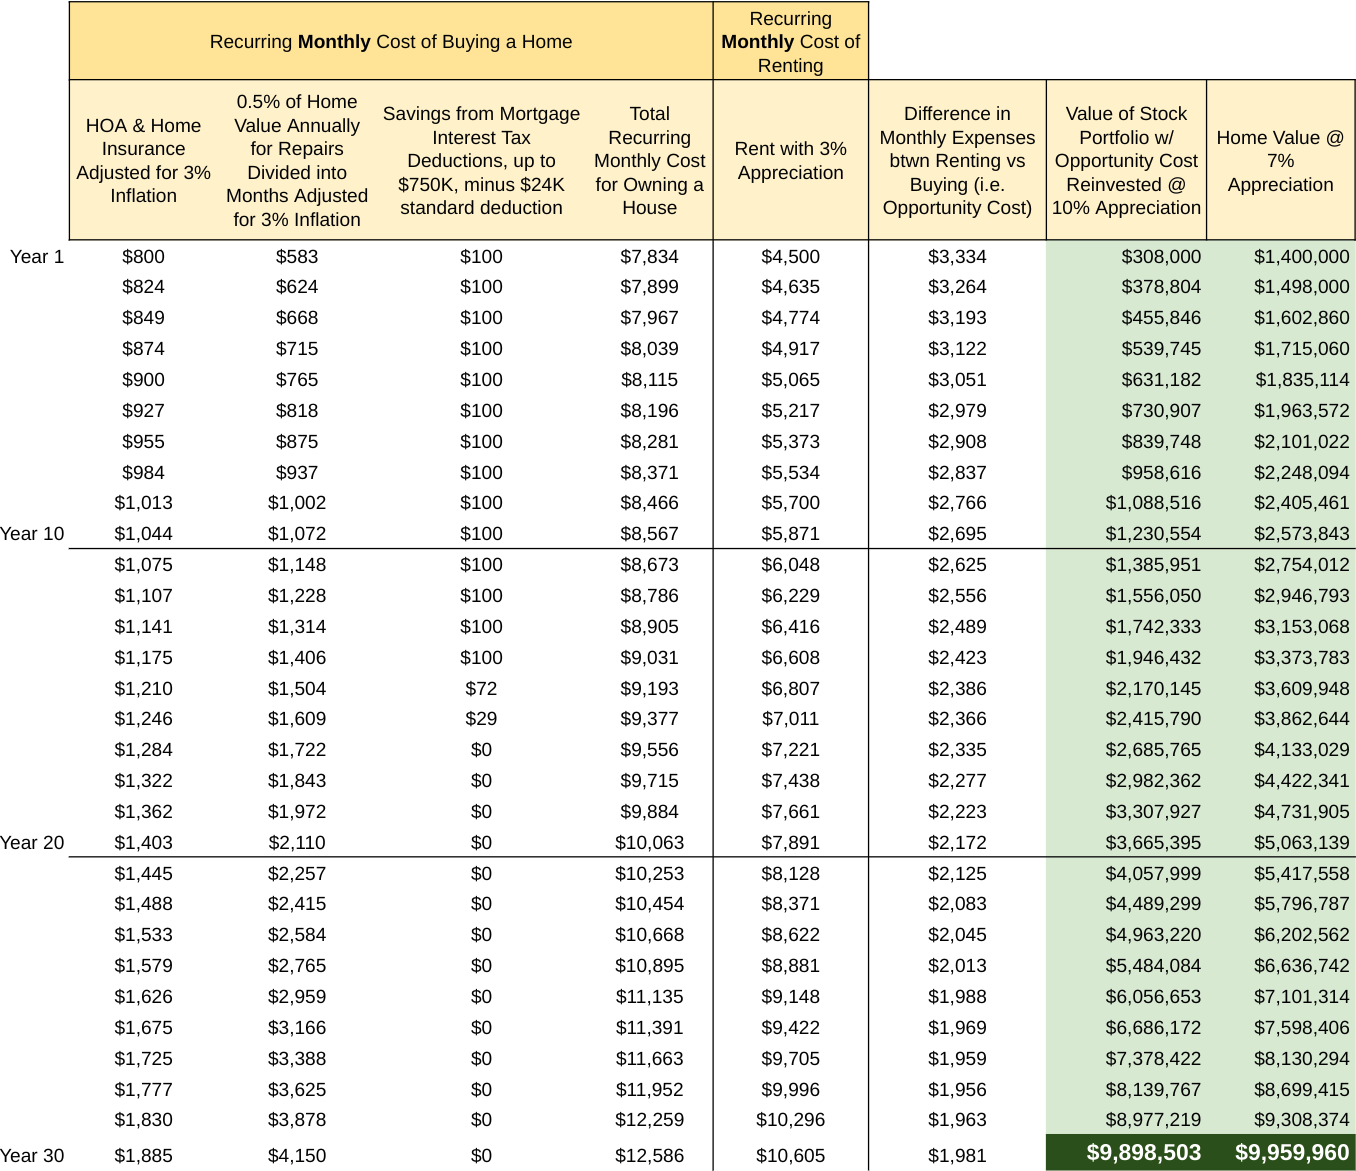Click the $72 mortgage tax savings cell

tap(481, 689)
